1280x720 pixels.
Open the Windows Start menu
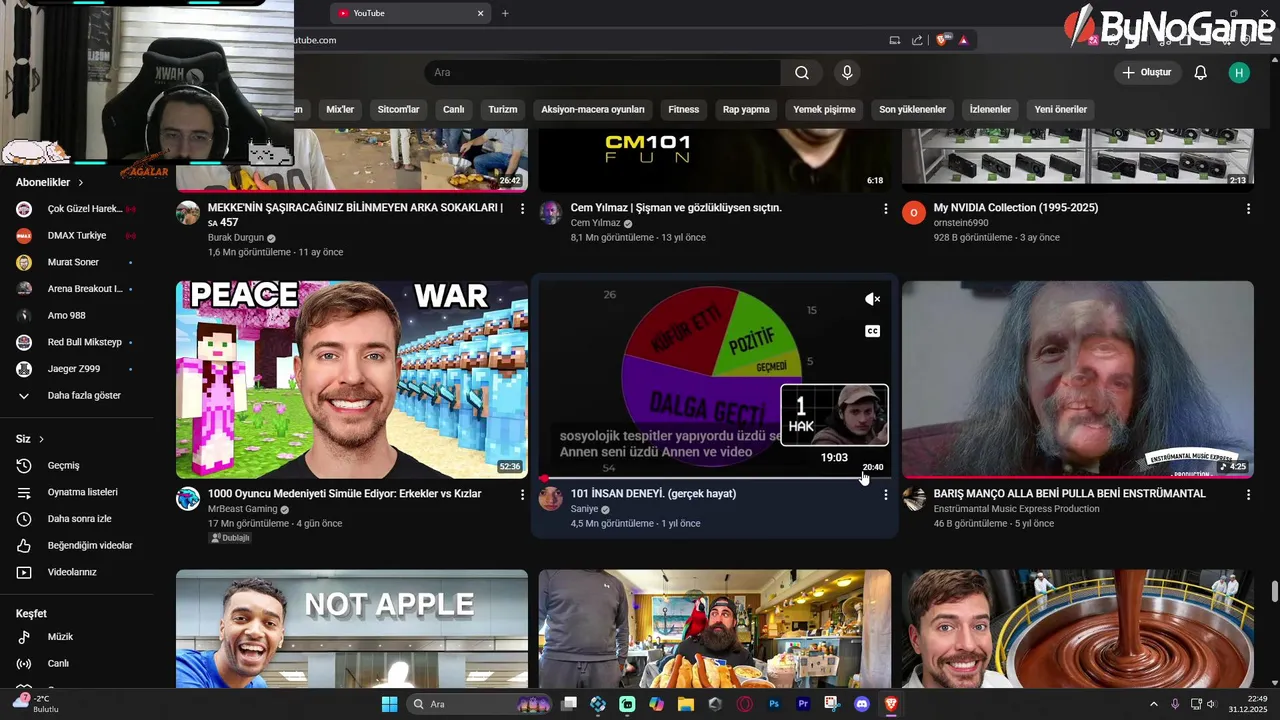click(x=389, y=704)
